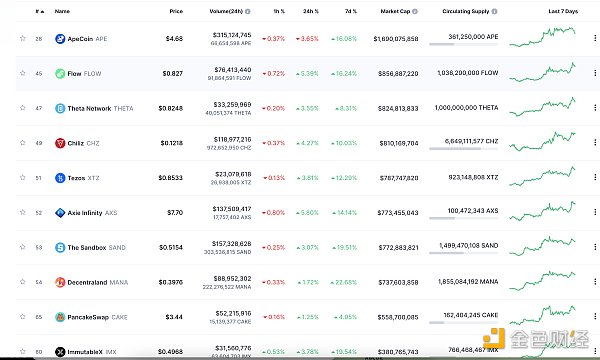Toggle watchlist star for PancakeSwap

[x=23, y=317]
